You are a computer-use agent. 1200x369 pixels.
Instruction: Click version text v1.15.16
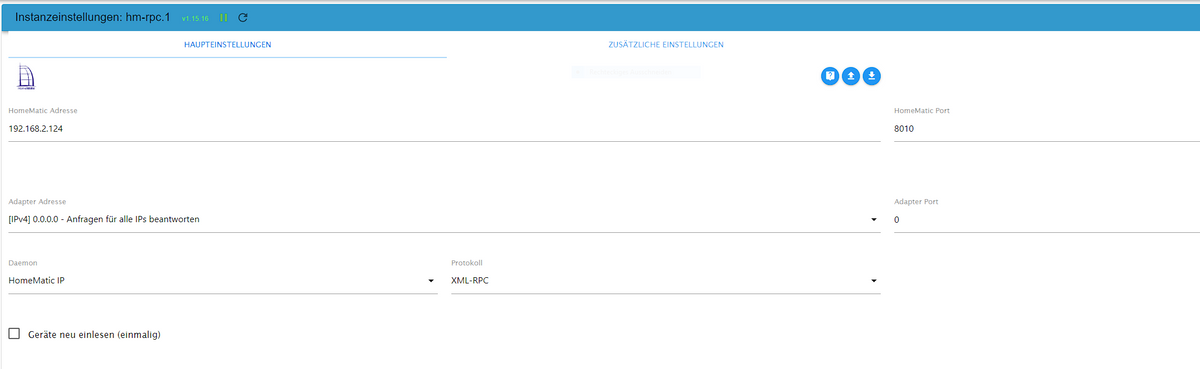point(195,18)
